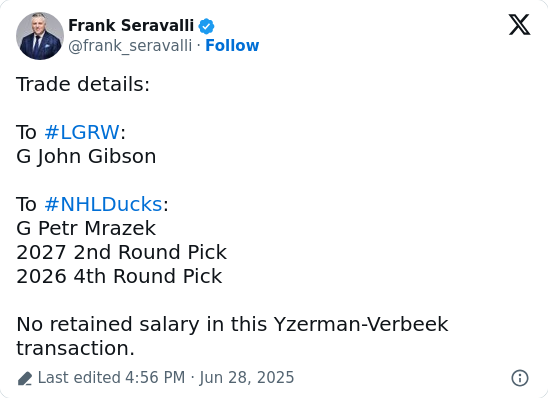Visit the @frank_seravalli handle
The image size is (548, 398).
pos(130,46)
